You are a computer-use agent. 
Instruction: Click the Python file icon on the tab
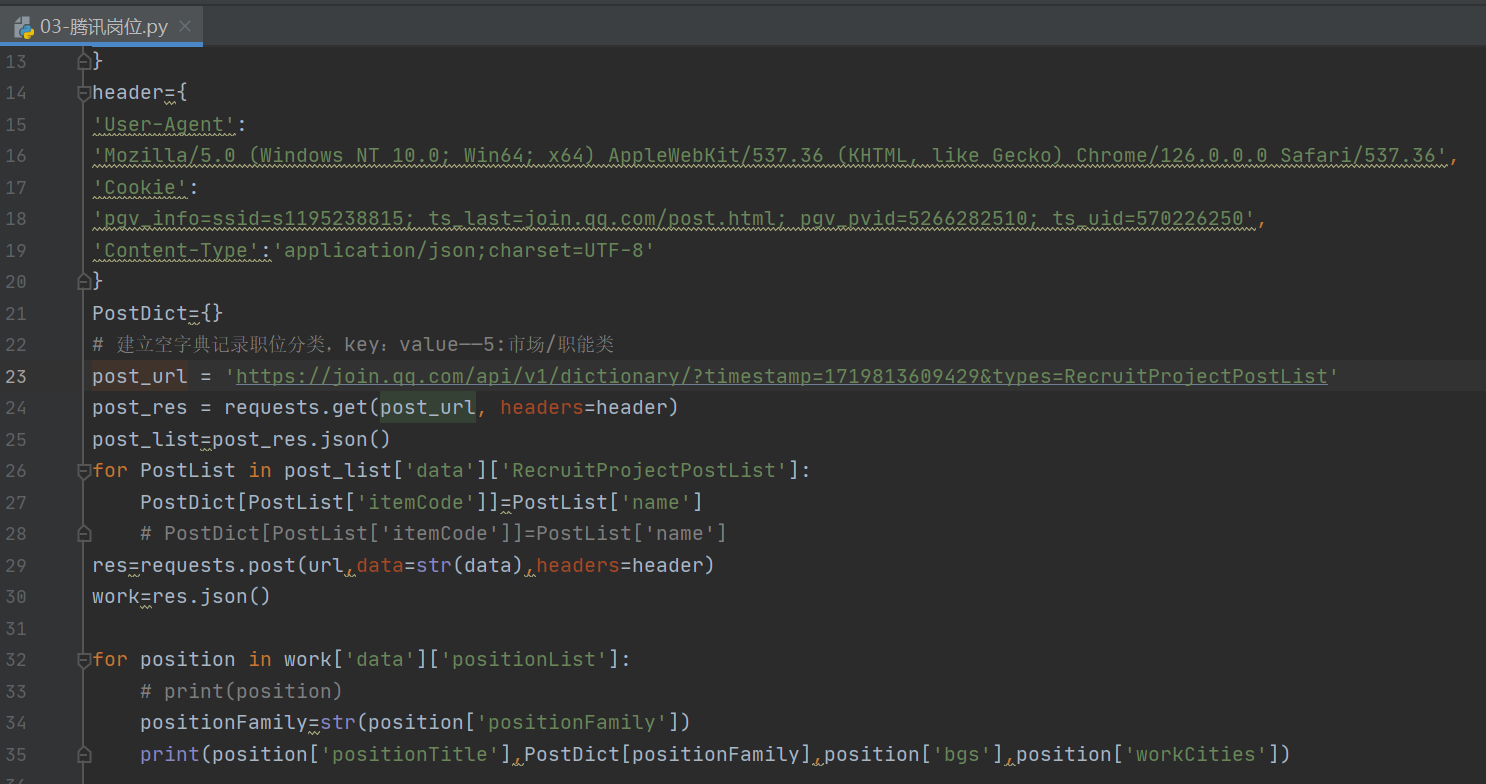24,27
